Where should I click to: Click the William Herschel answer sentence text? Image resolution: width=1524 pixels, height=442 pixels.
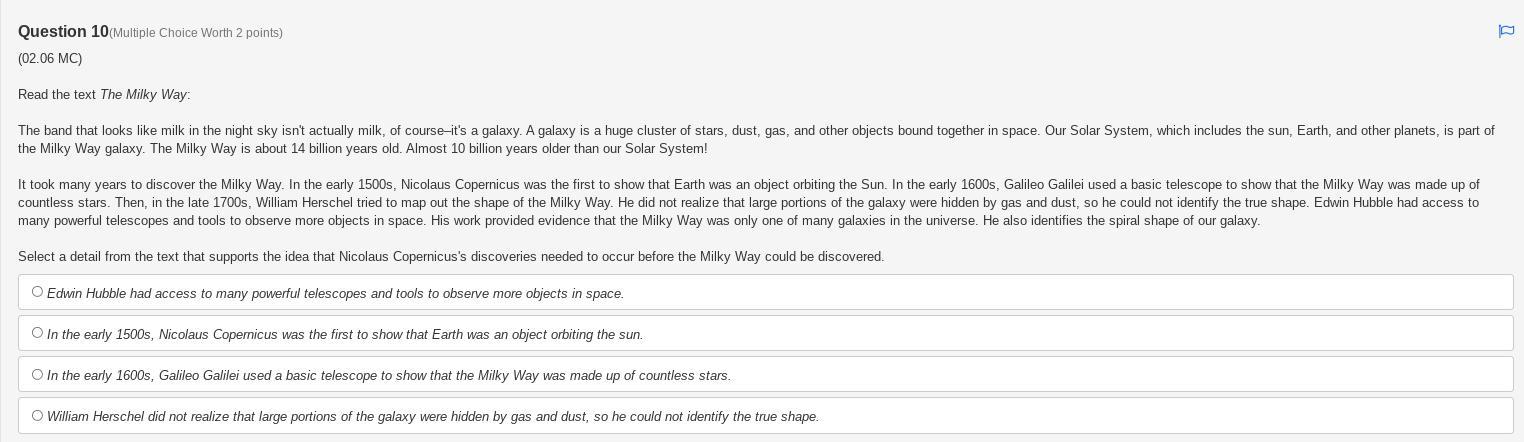(433, 417)
